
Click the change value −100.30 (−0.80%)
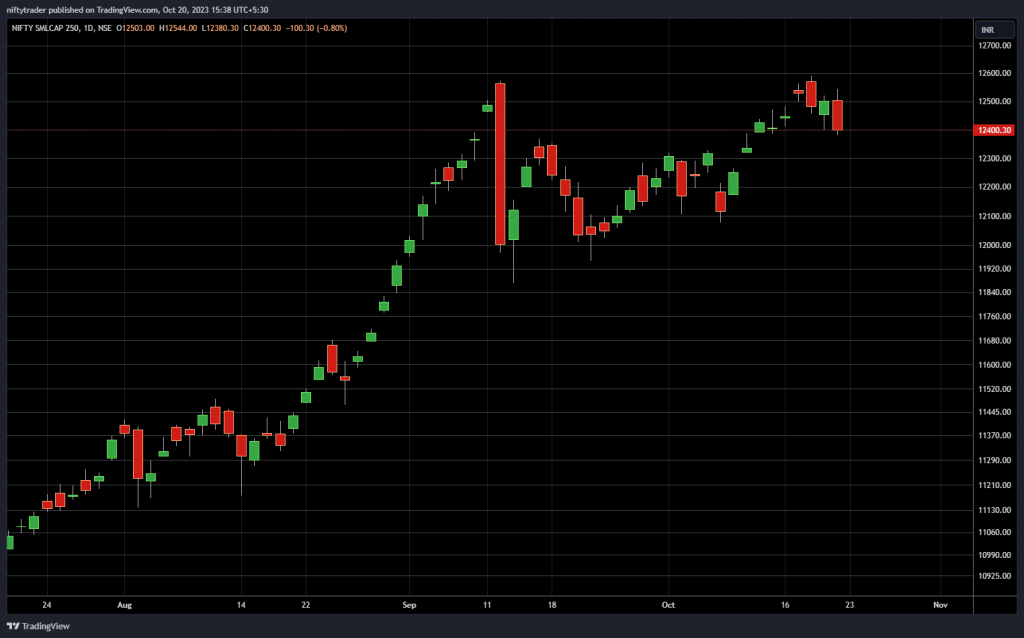[316, 28]
